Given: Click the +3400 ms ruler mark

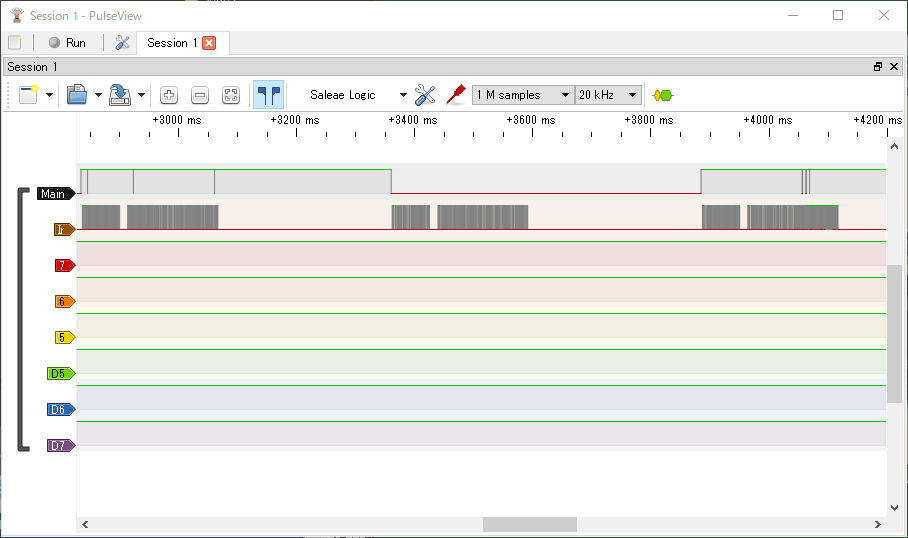Looking at the screenshot, I should (x=413, y=120).
